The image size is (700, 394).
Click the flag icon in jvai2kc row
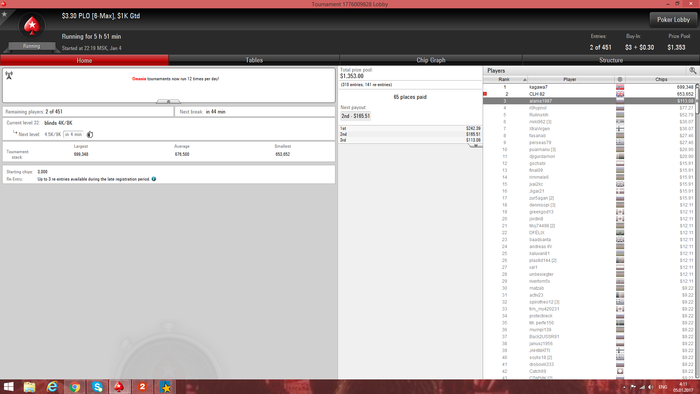click(620, 184)
